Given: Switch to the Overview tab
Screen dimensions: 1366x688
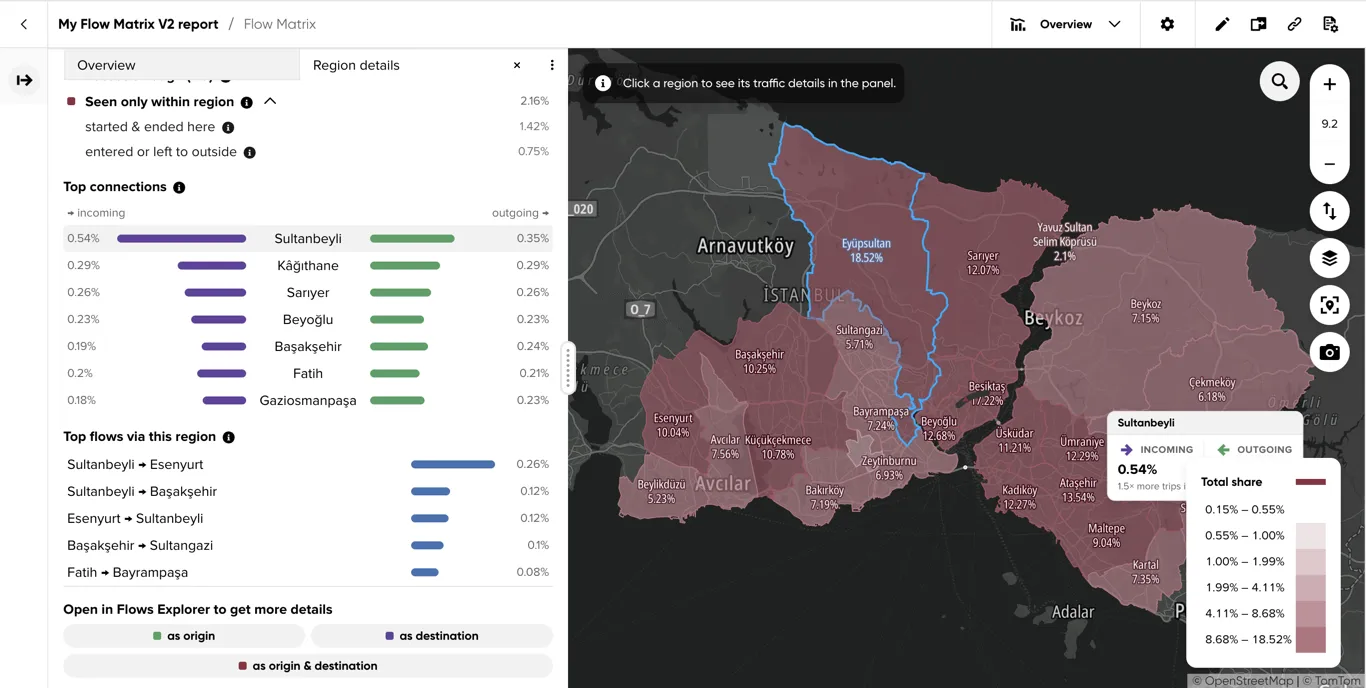Looking at the screenshot, I should (181, 65).
